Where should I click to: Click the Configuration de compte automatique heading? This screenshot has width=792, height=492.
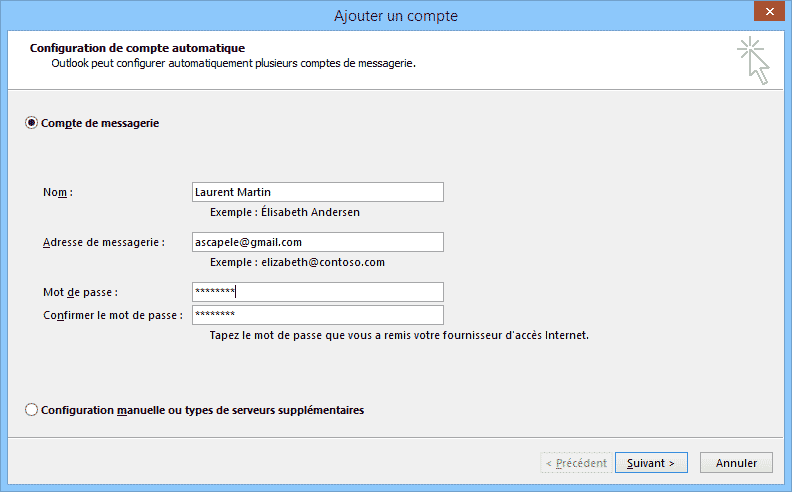click(x=137, y=47)
